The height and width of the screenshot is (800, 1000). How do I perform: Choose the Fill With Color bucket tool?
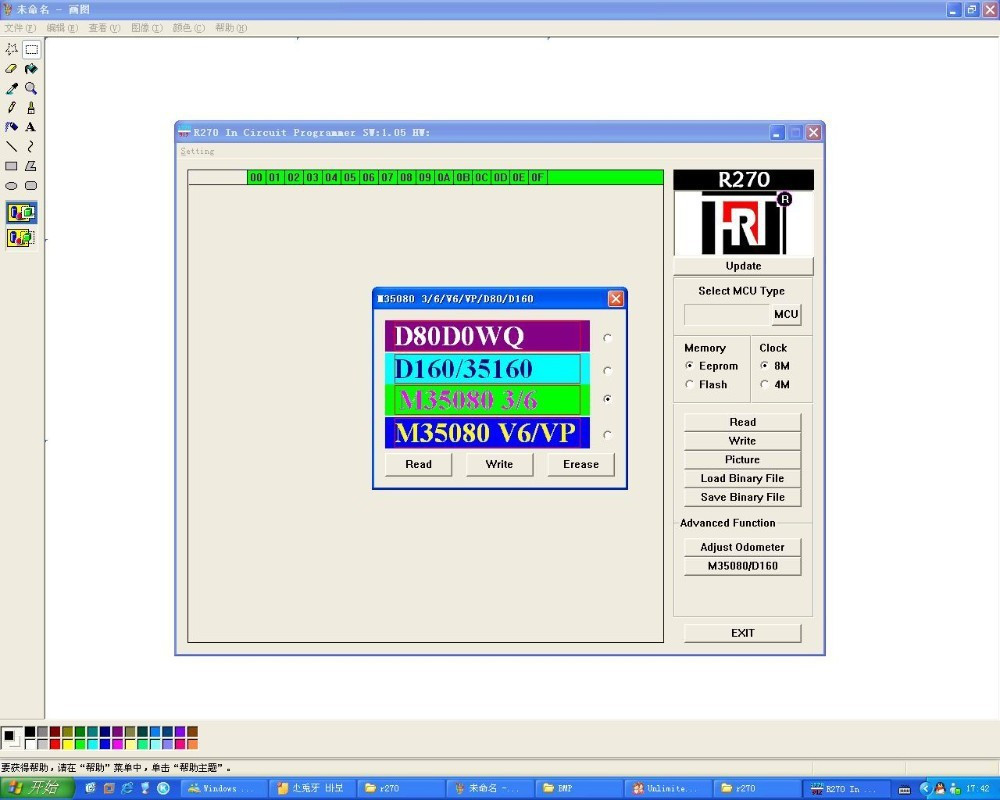click(31, 69)
